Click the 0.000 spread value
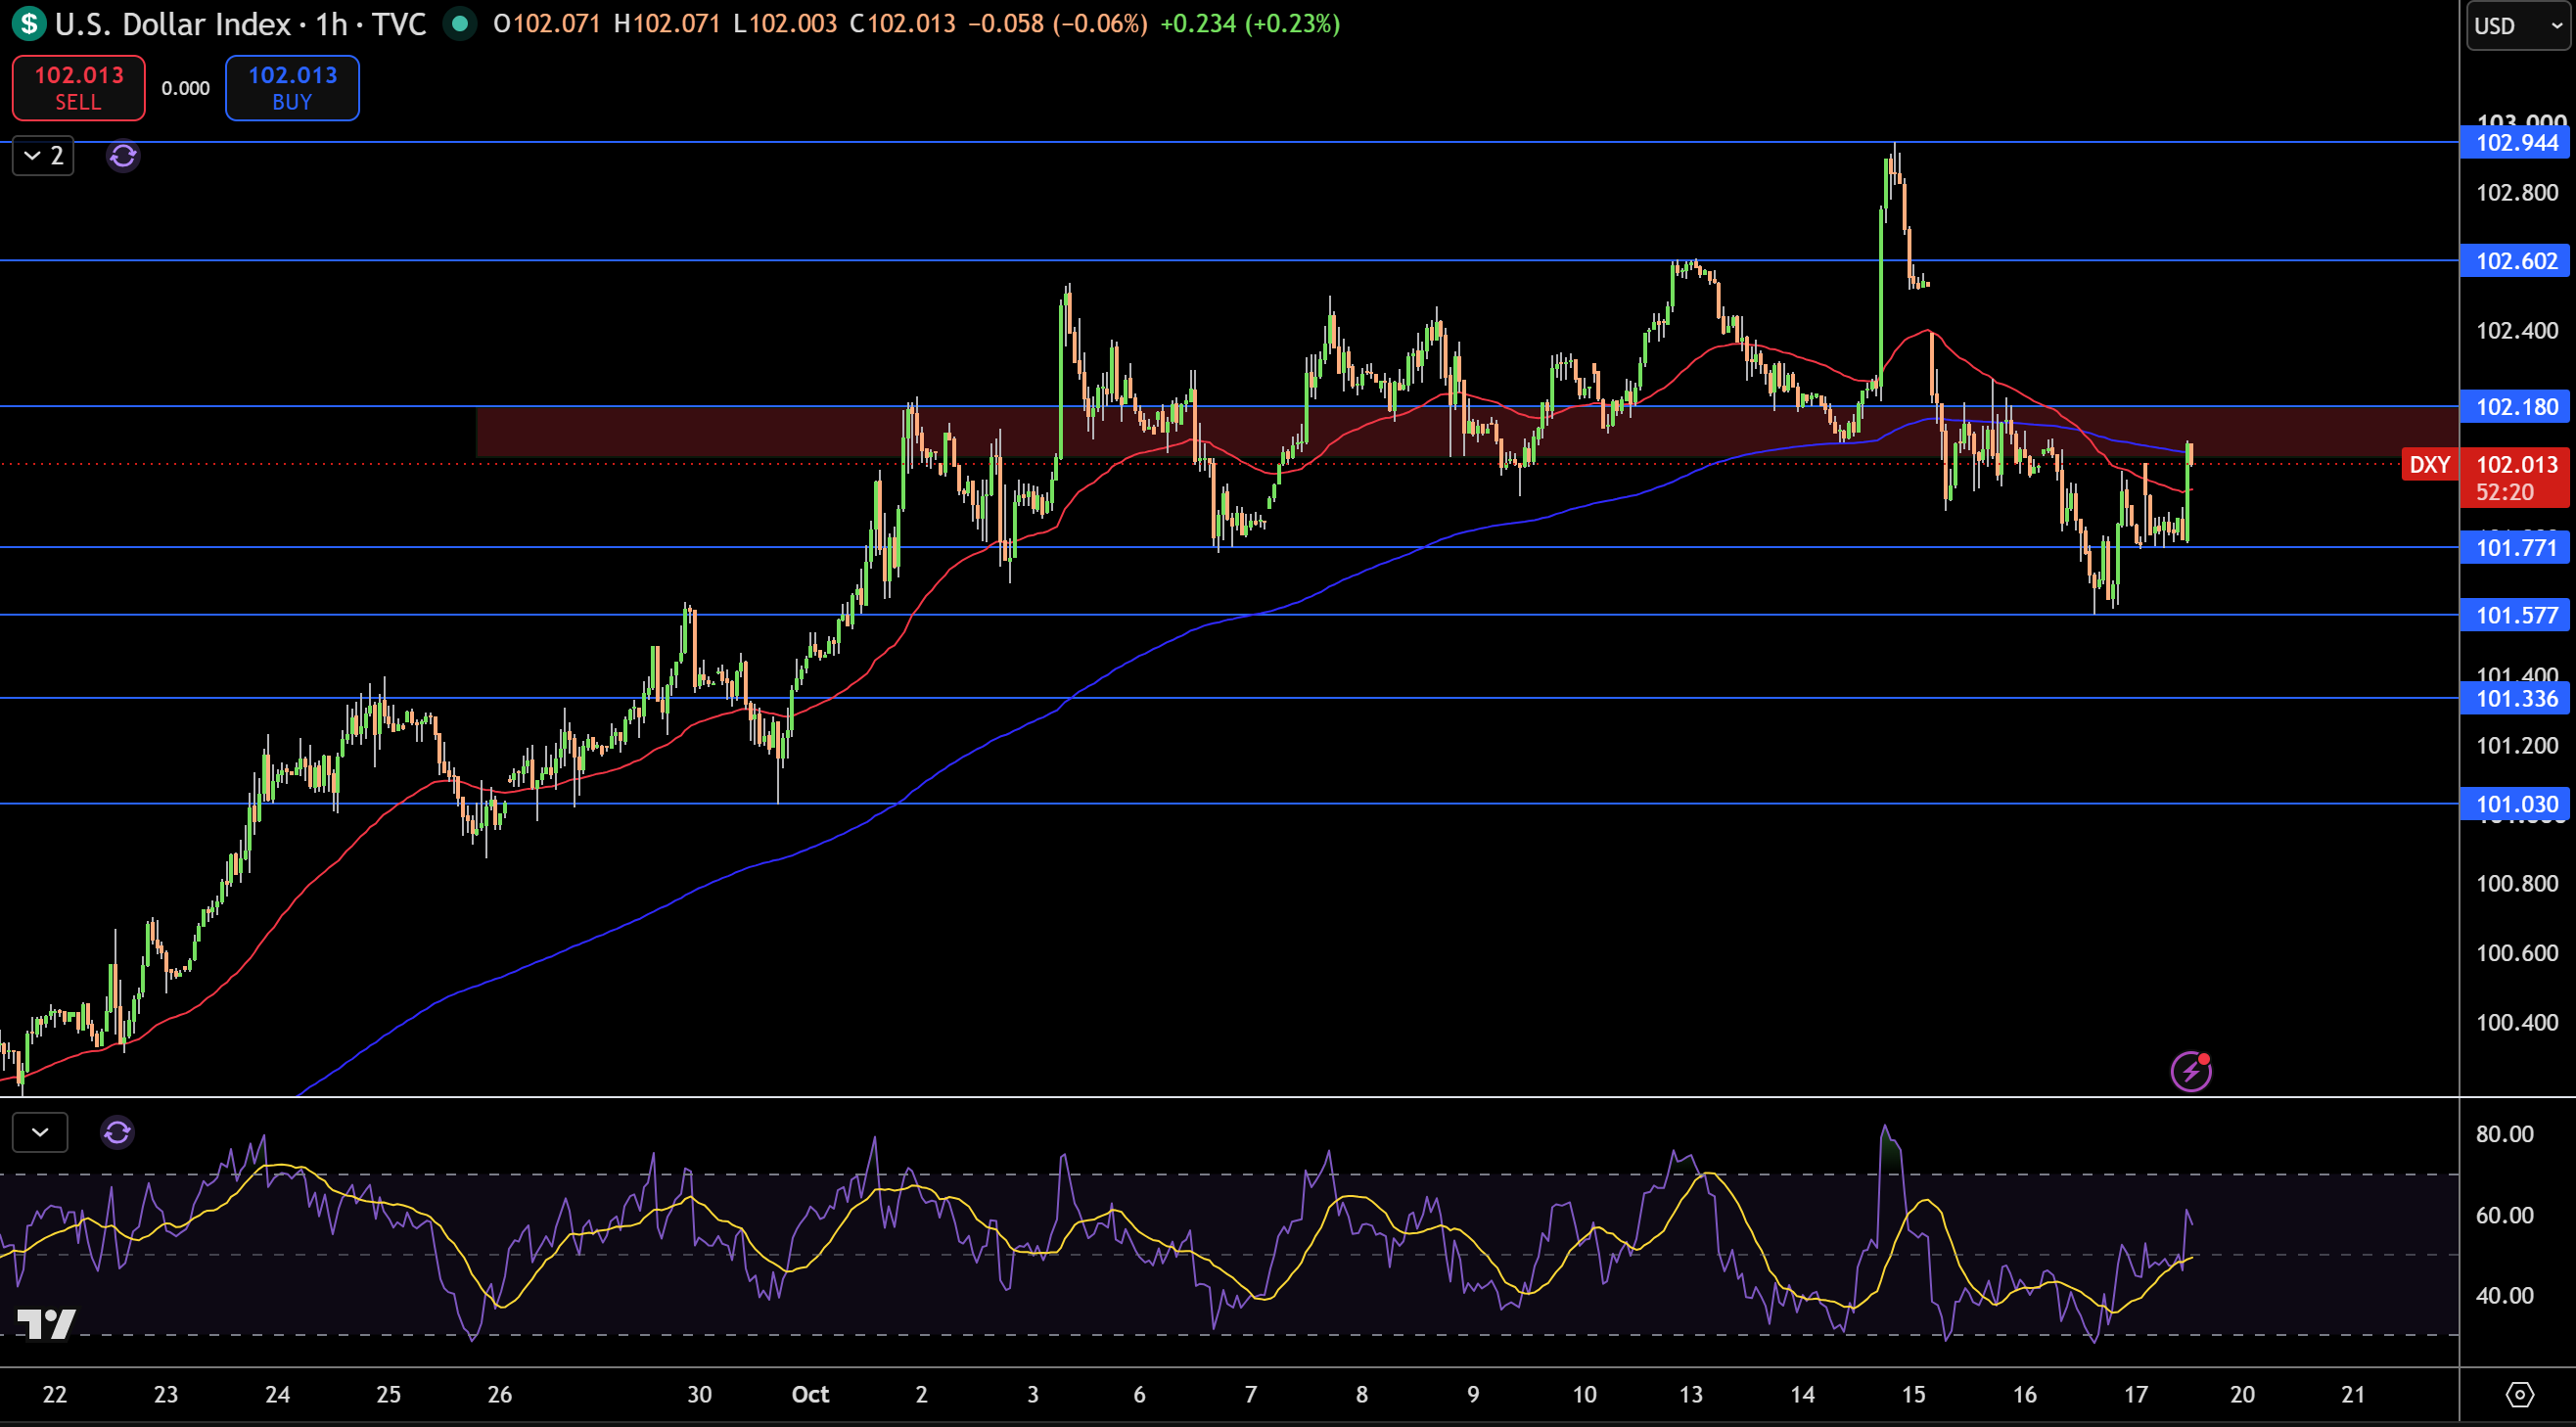This screenshot has height=1427, width=2576. point(186,88)
